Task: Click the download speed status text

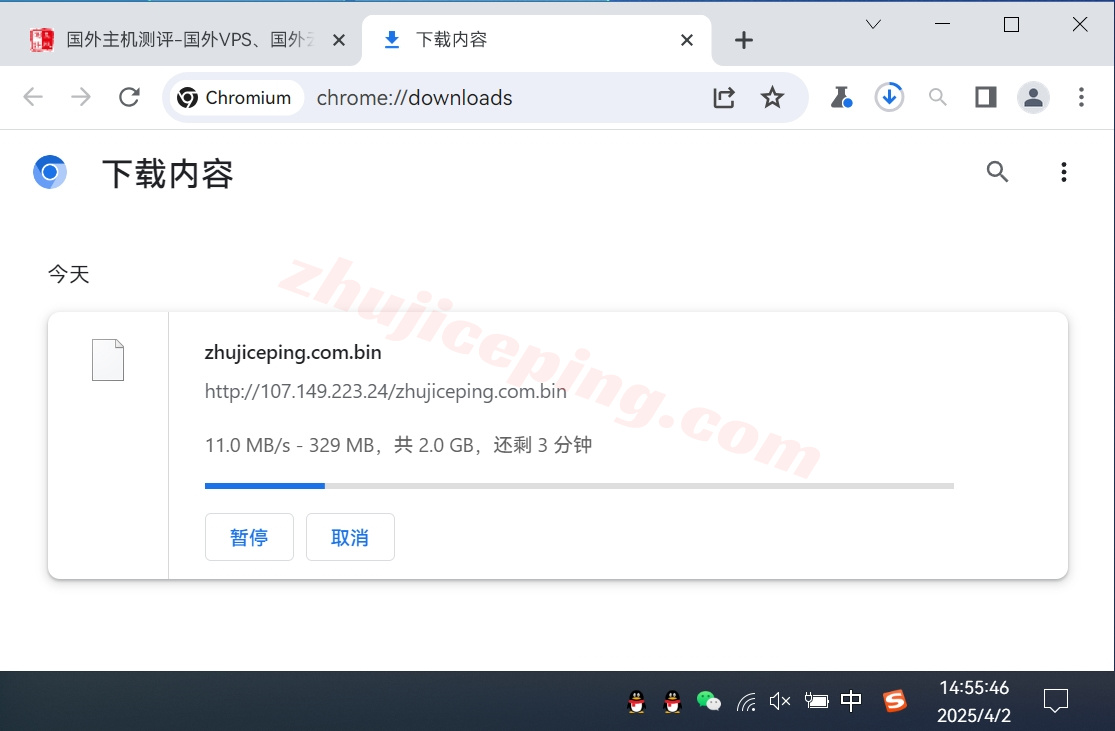Action: click(x=398, y=445)
